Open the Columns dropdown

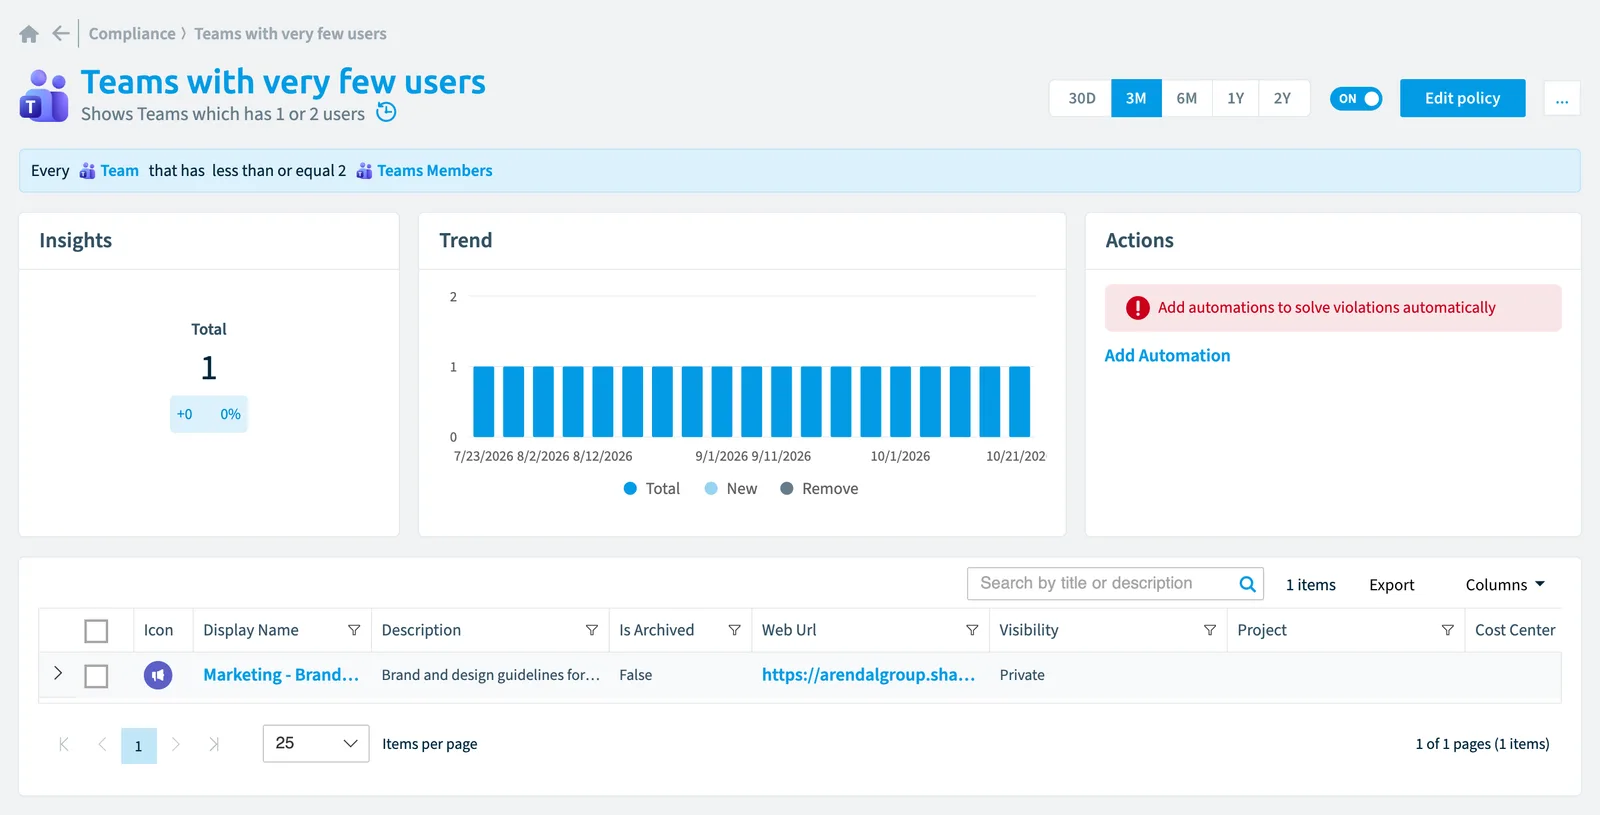coord(1505,585)
